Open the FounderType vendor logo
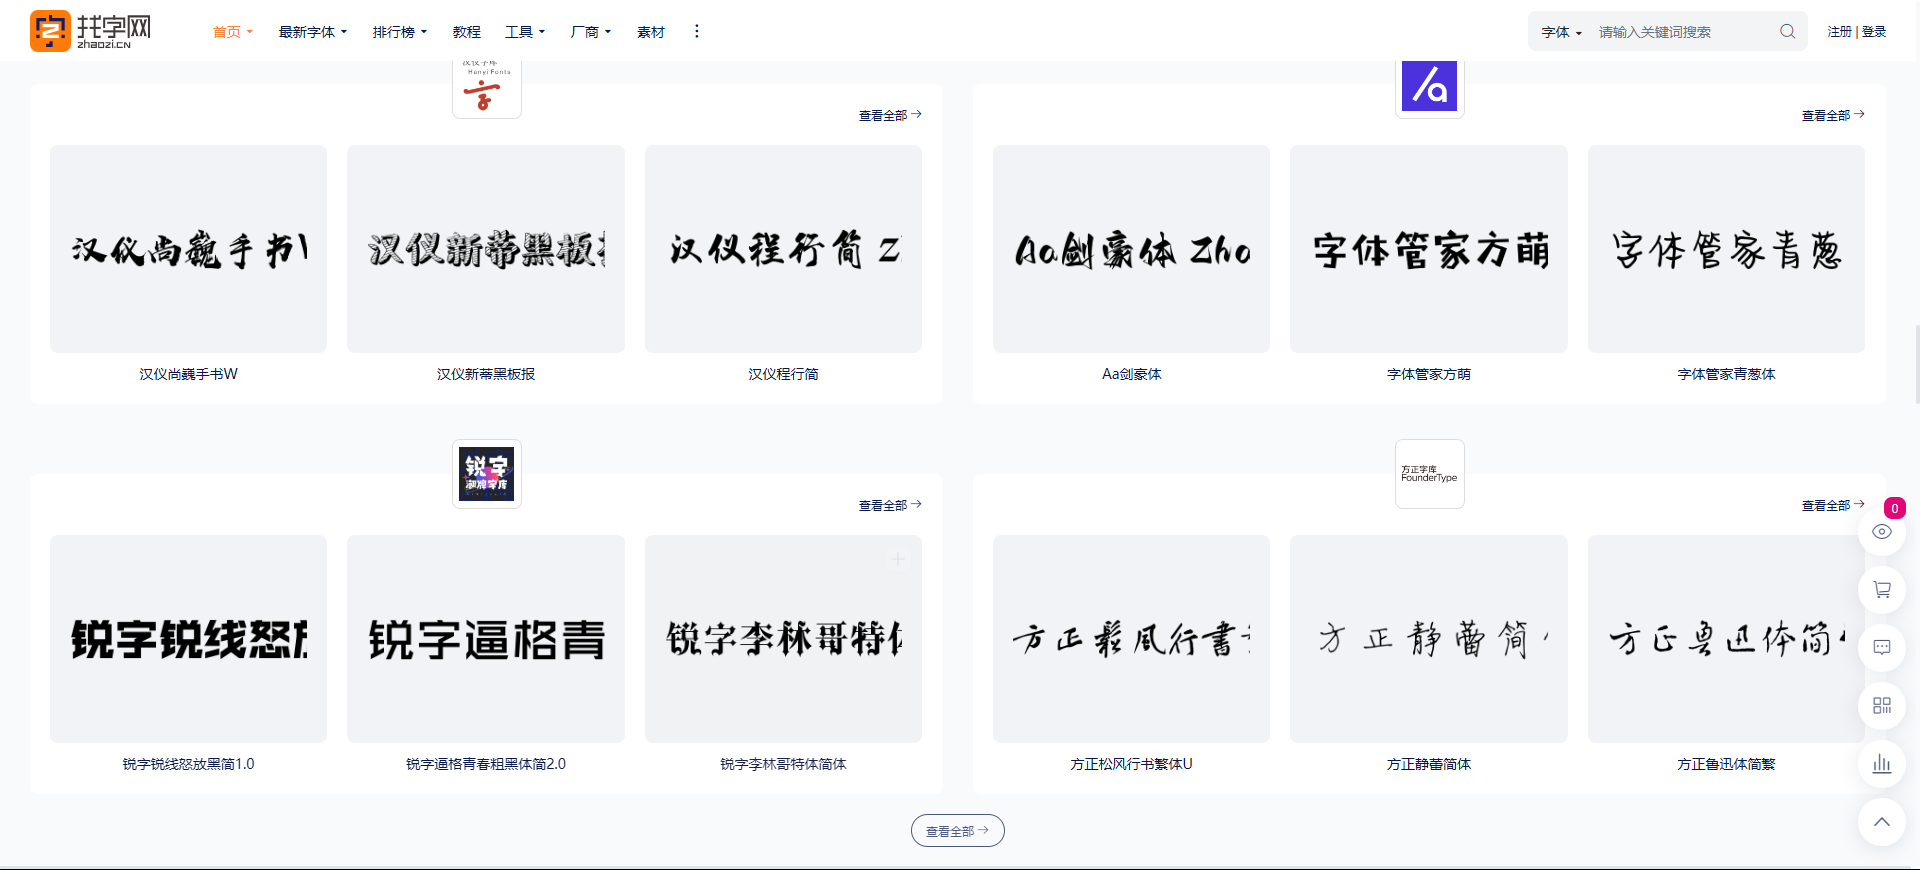The width and height of the screenshot is (1920, 870). (1430, 474)
